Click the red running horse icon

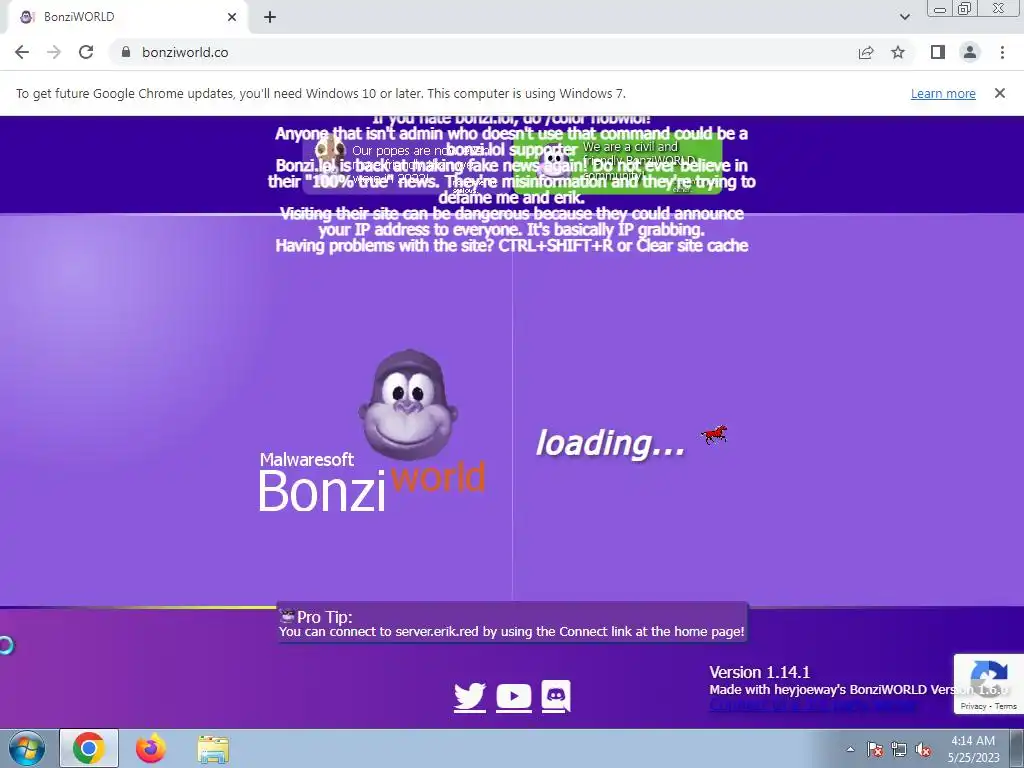click(714, 434)
